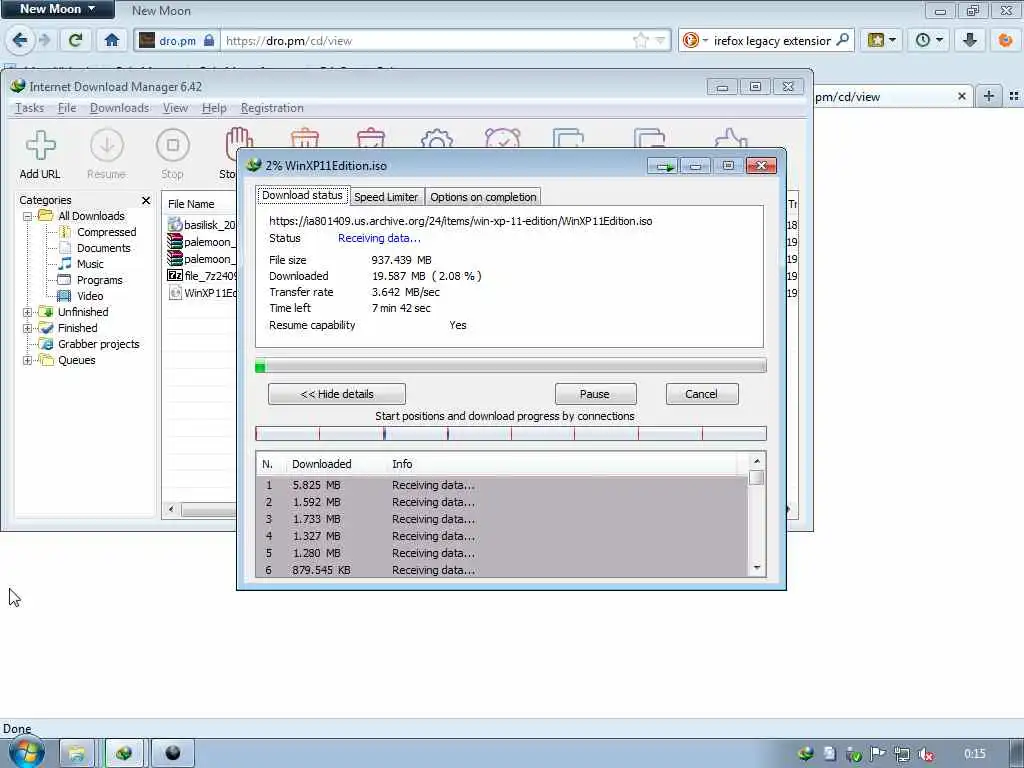Select the Download status tab
The height and width of the screenshot is (768, 1024).
(x=302, y=195)
